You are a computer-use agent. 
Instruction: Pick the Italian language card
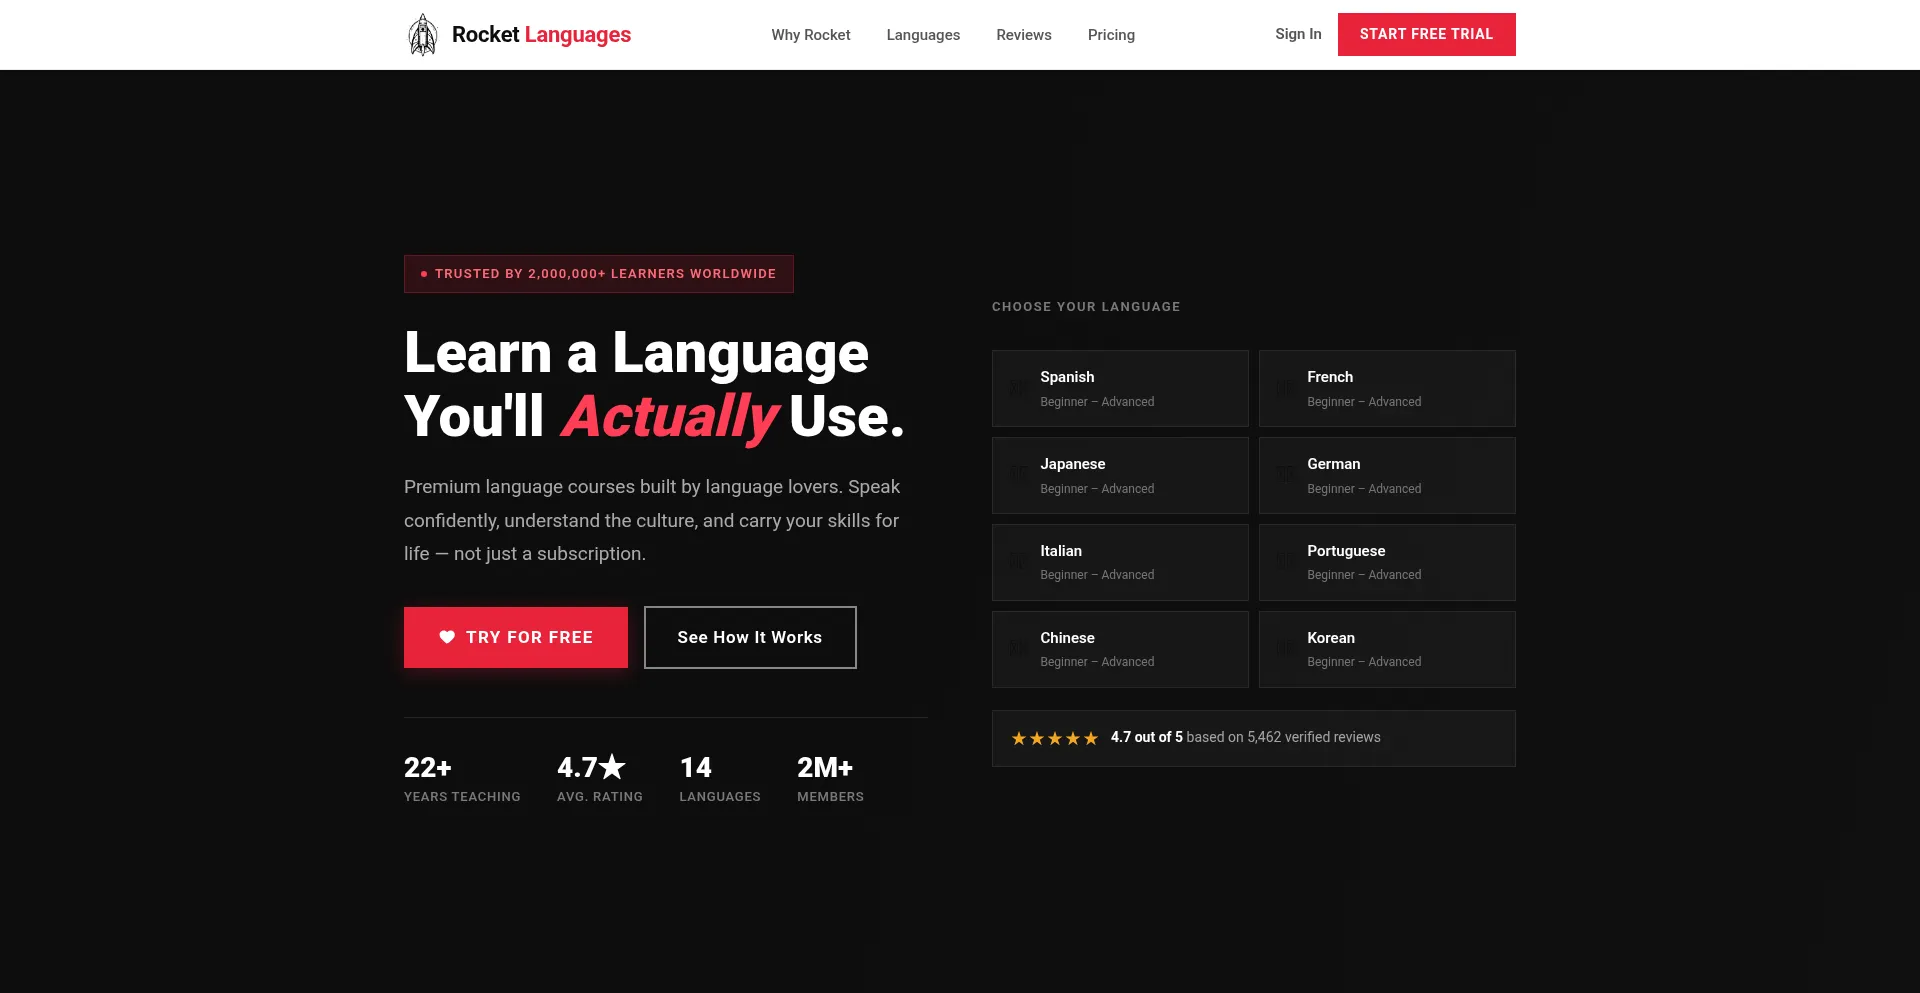coord(1120,562)
